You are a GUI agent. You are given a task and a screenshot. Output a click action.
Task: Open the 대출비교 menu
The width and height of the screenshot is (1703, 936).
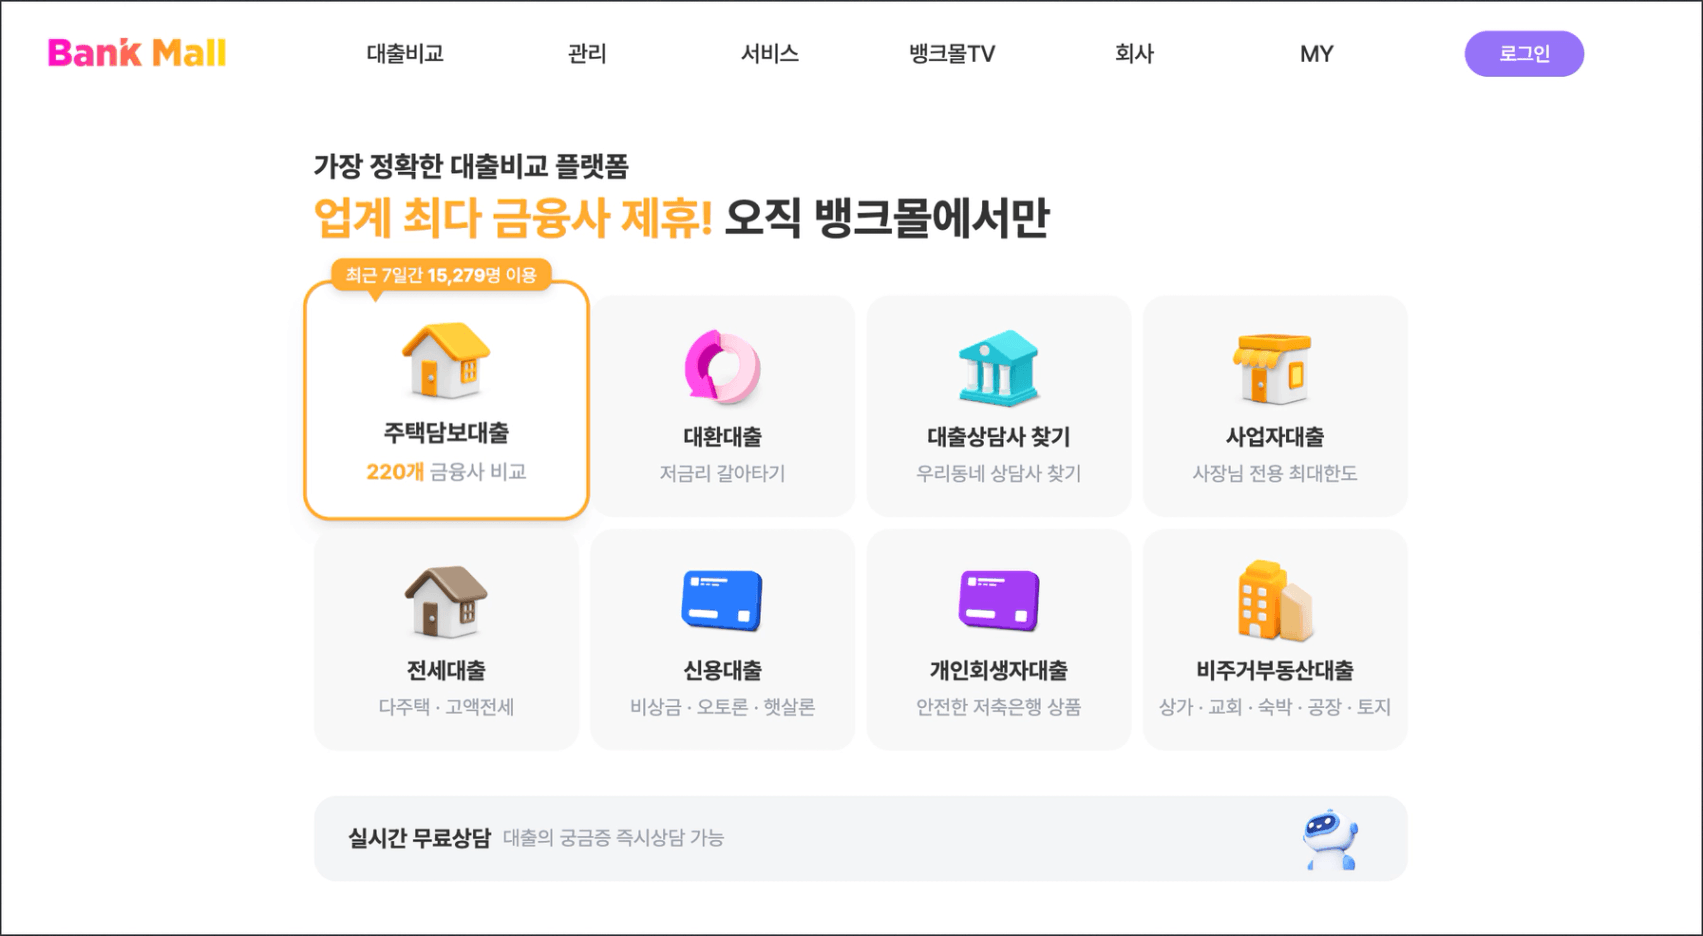[x=405, y=54]
